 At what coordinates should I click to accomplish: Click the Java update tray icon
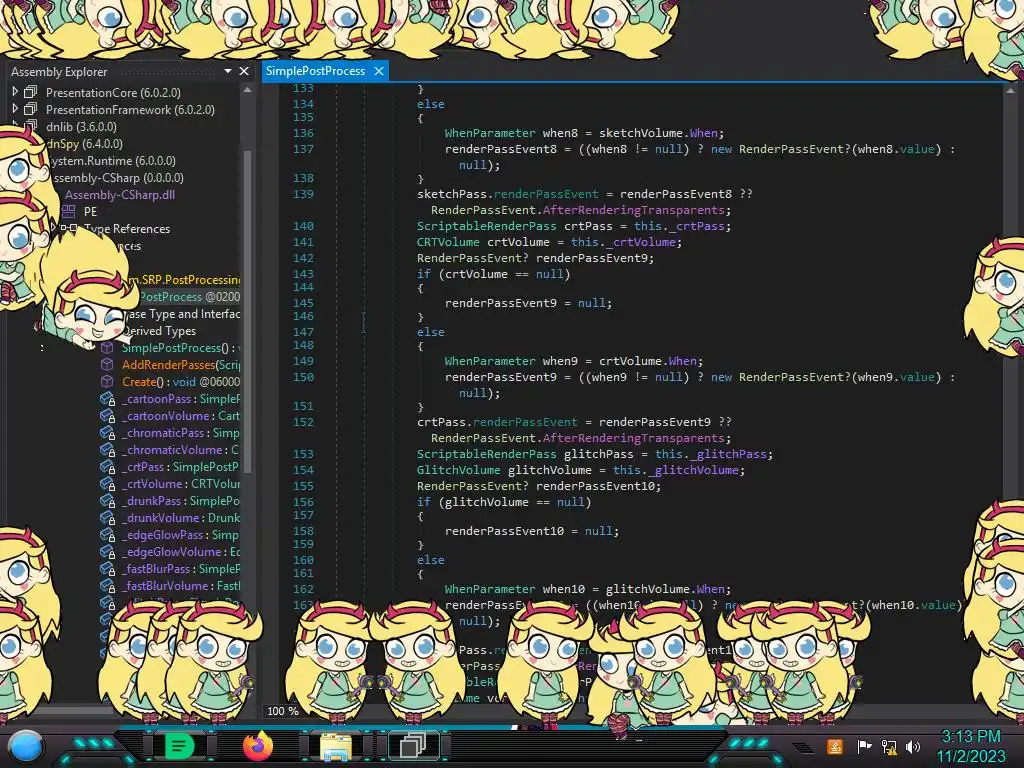[835, 746]
